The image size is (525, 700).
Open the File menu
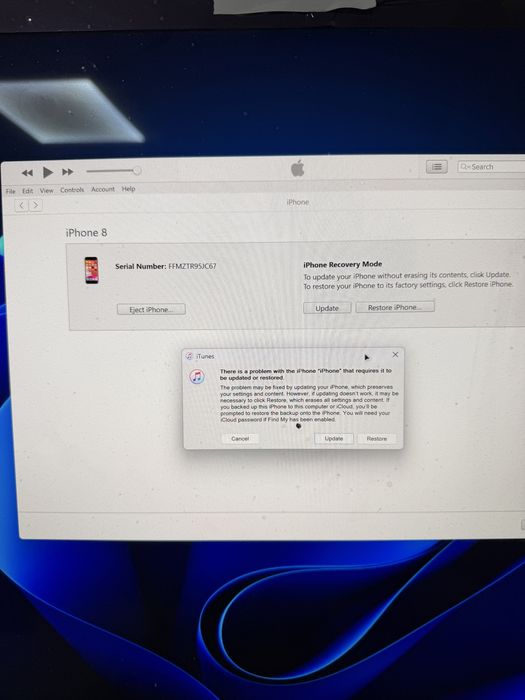coord(11,191)
